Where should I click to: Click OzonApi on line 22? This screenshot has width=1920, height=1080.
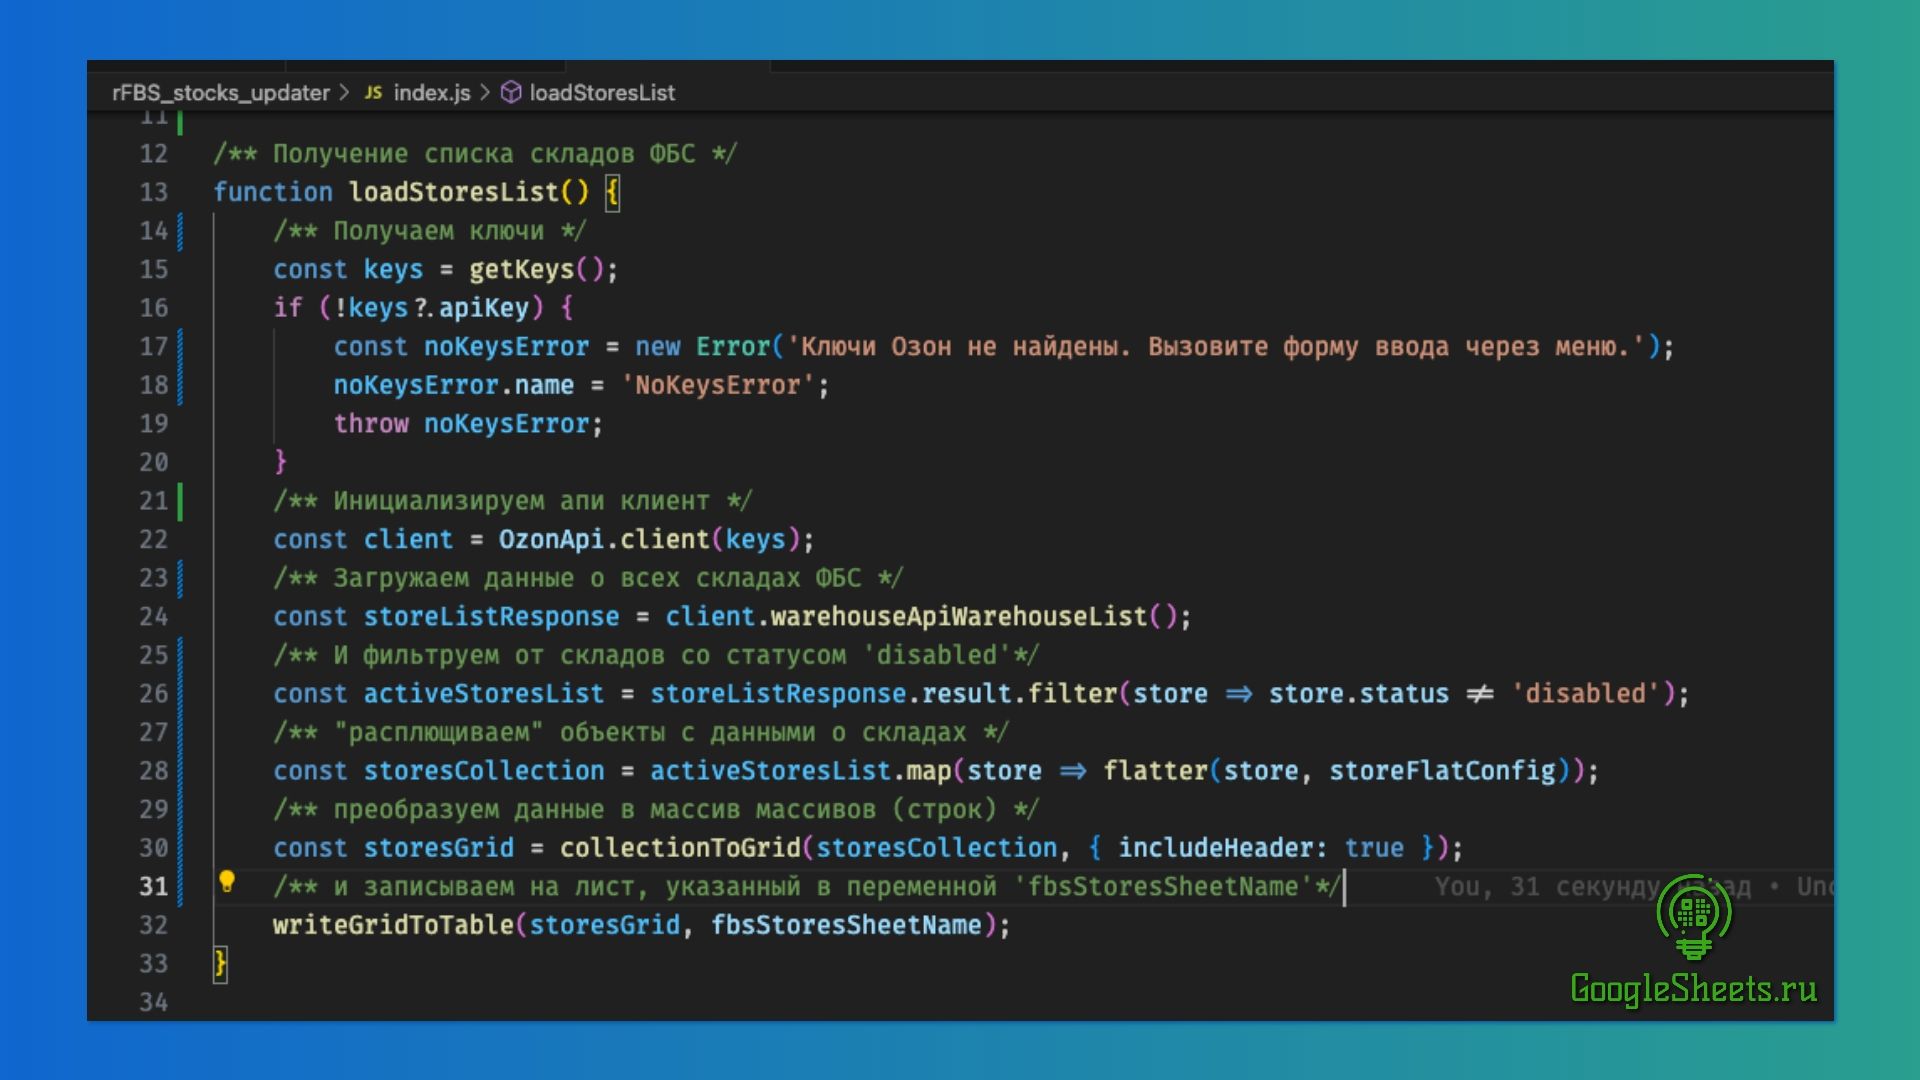click(551, 540)
